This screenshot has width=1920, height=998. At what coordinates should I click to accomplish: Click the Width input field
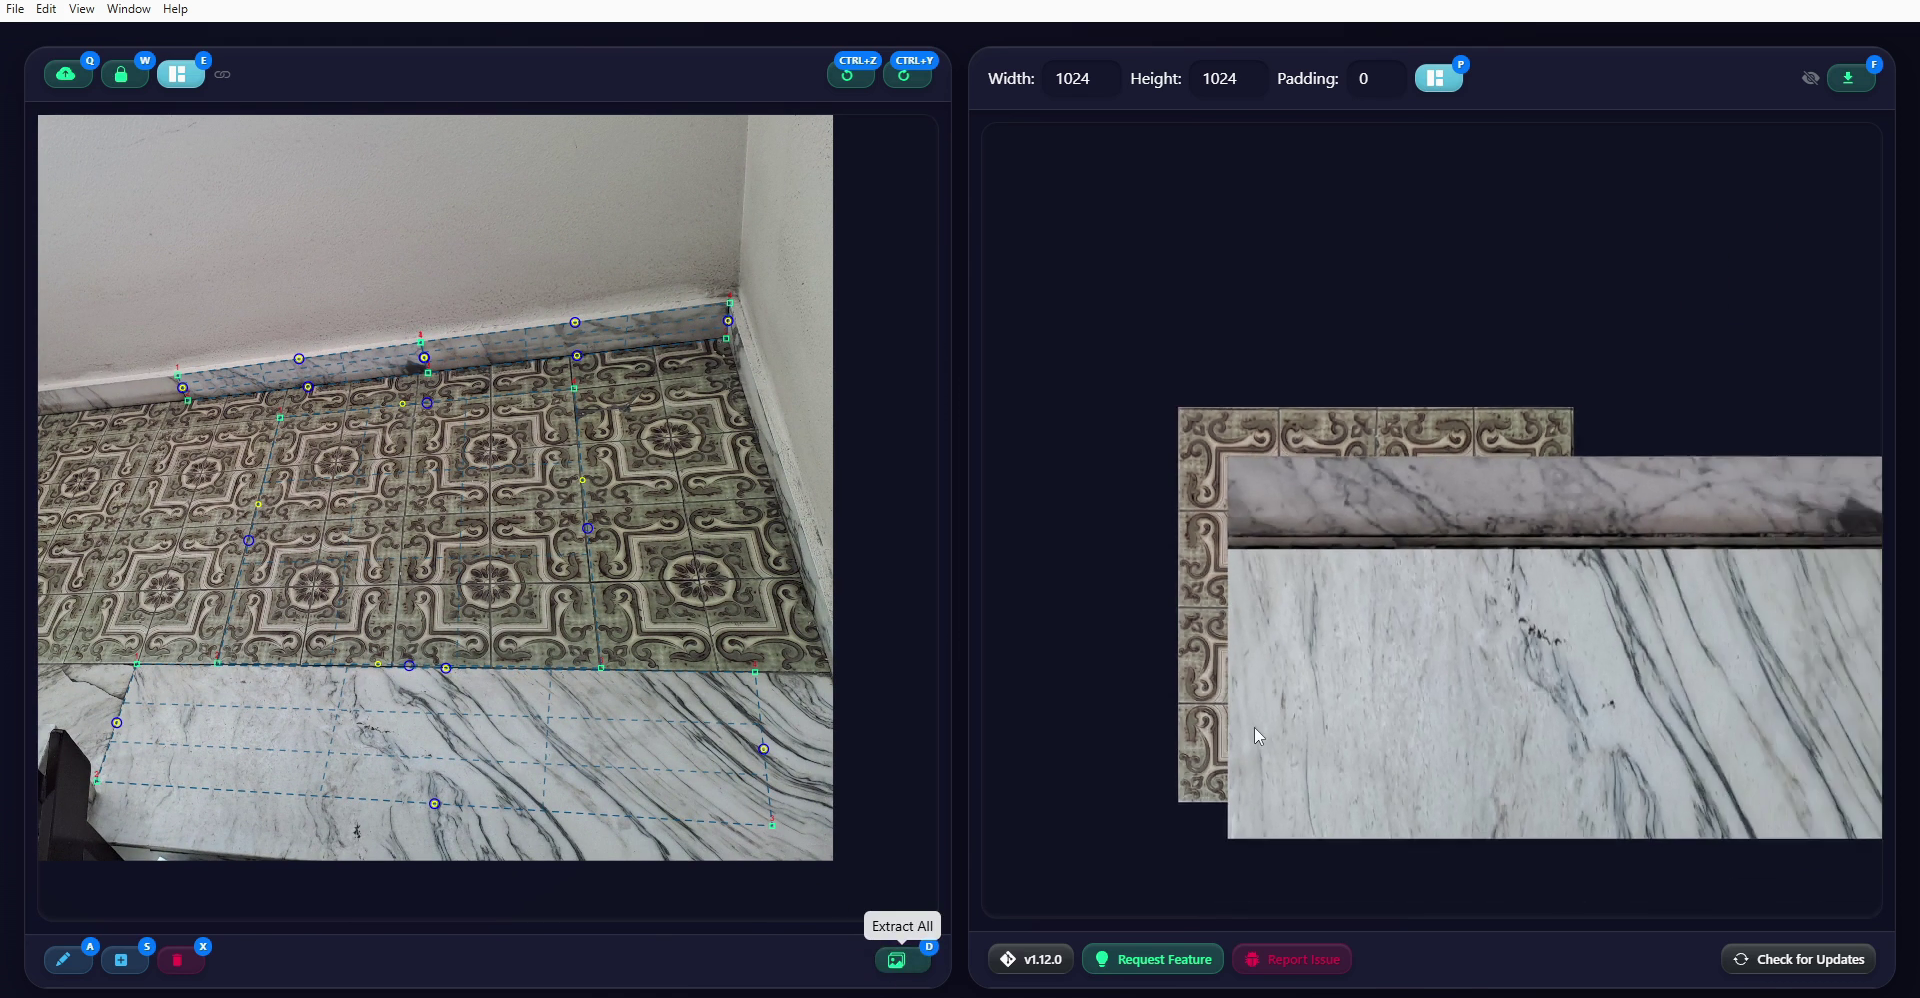coord(1080,79)
